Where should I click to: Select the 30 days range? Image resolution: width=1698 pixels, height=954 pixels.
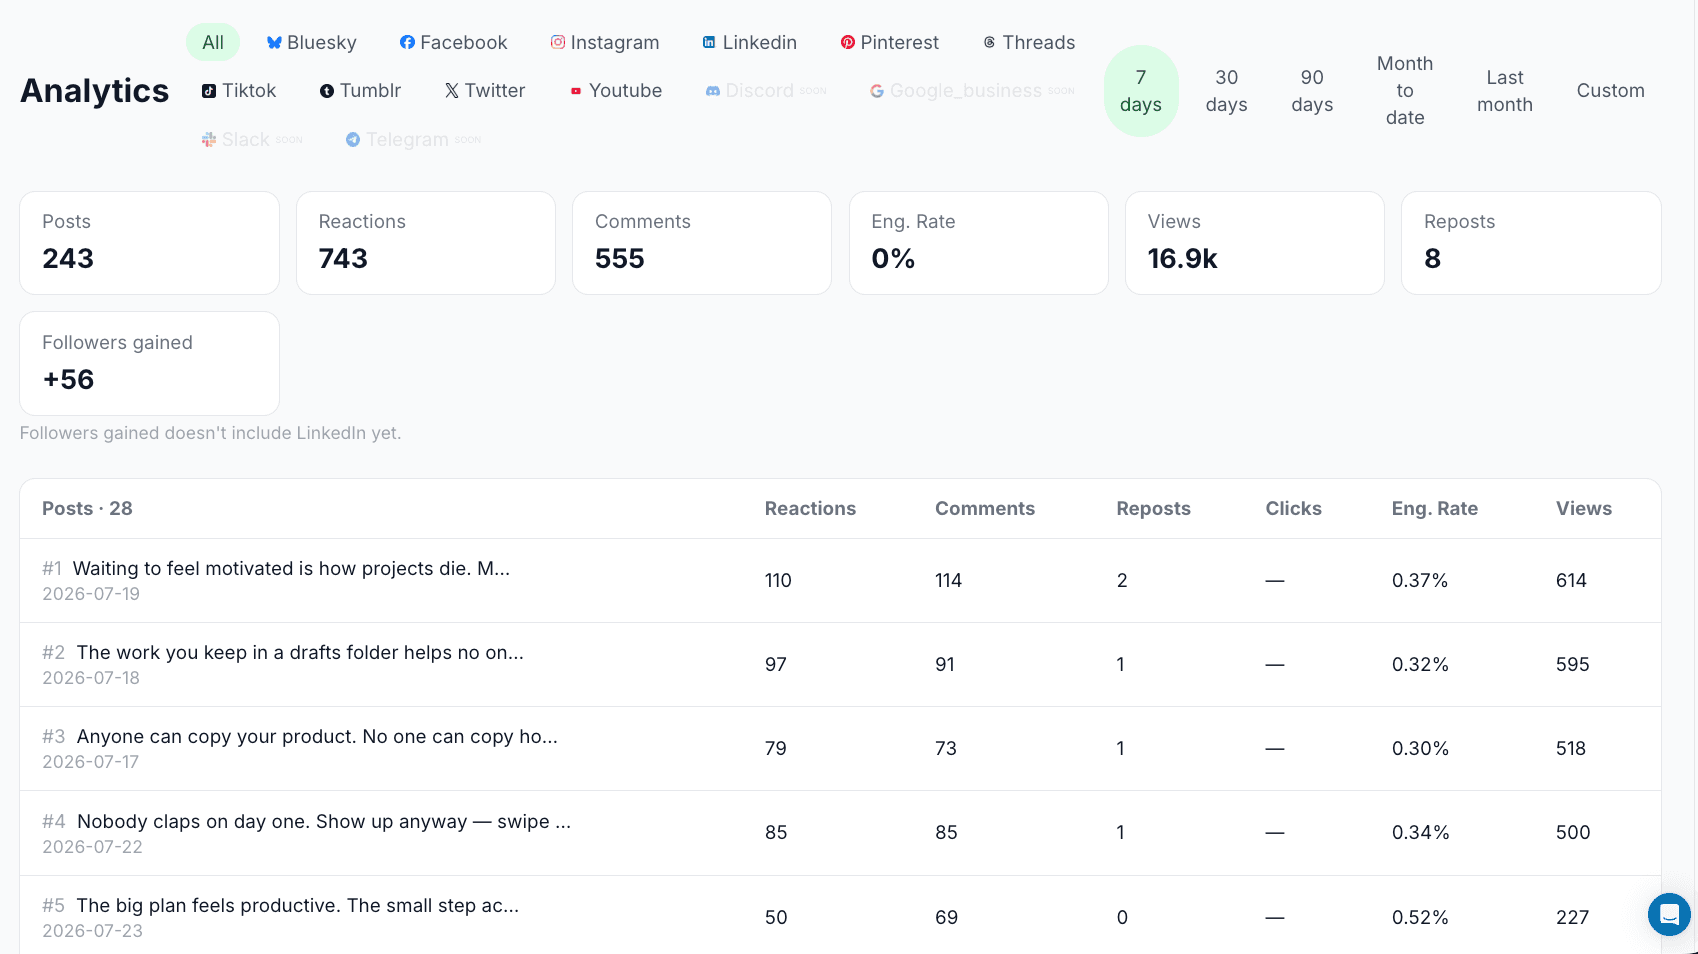1227,91
